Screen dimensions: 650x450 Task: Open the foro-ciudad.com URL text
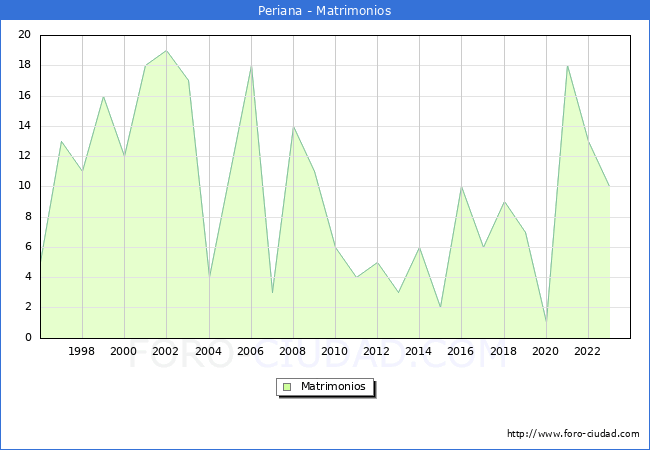[573, 433]
